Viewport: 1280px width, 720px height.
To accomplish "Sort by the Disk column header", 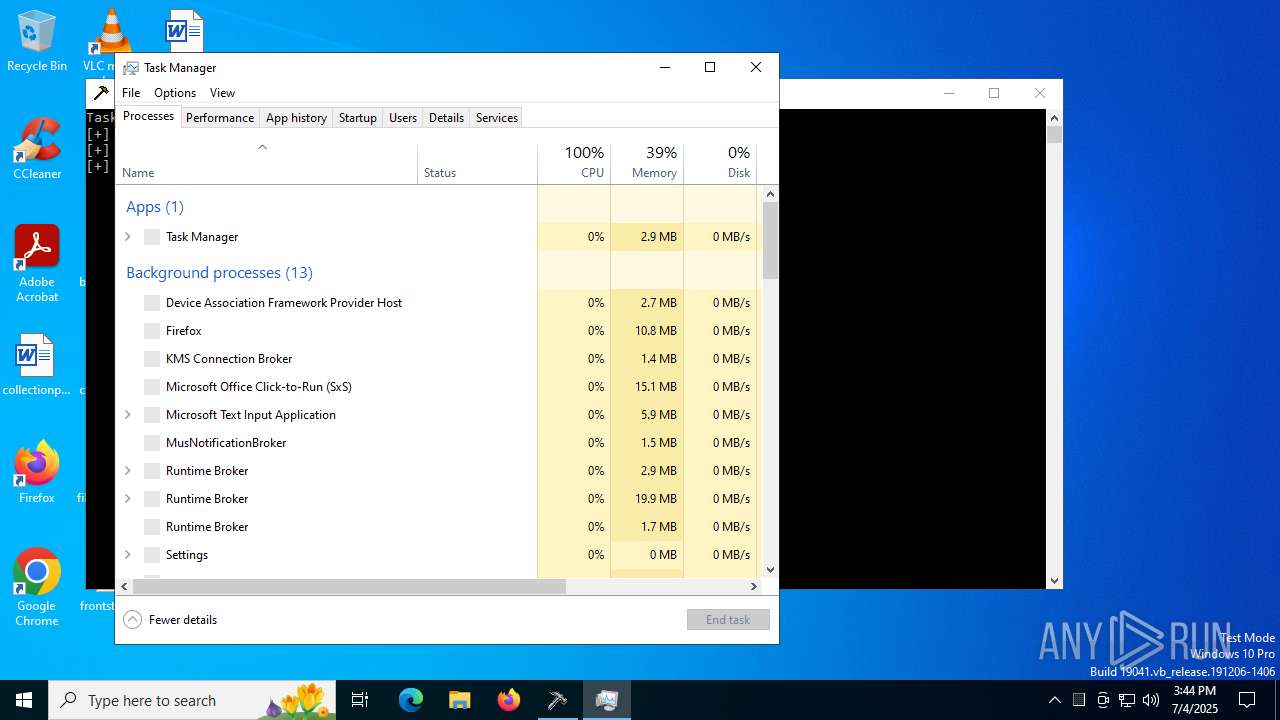I will coord(720,164).
